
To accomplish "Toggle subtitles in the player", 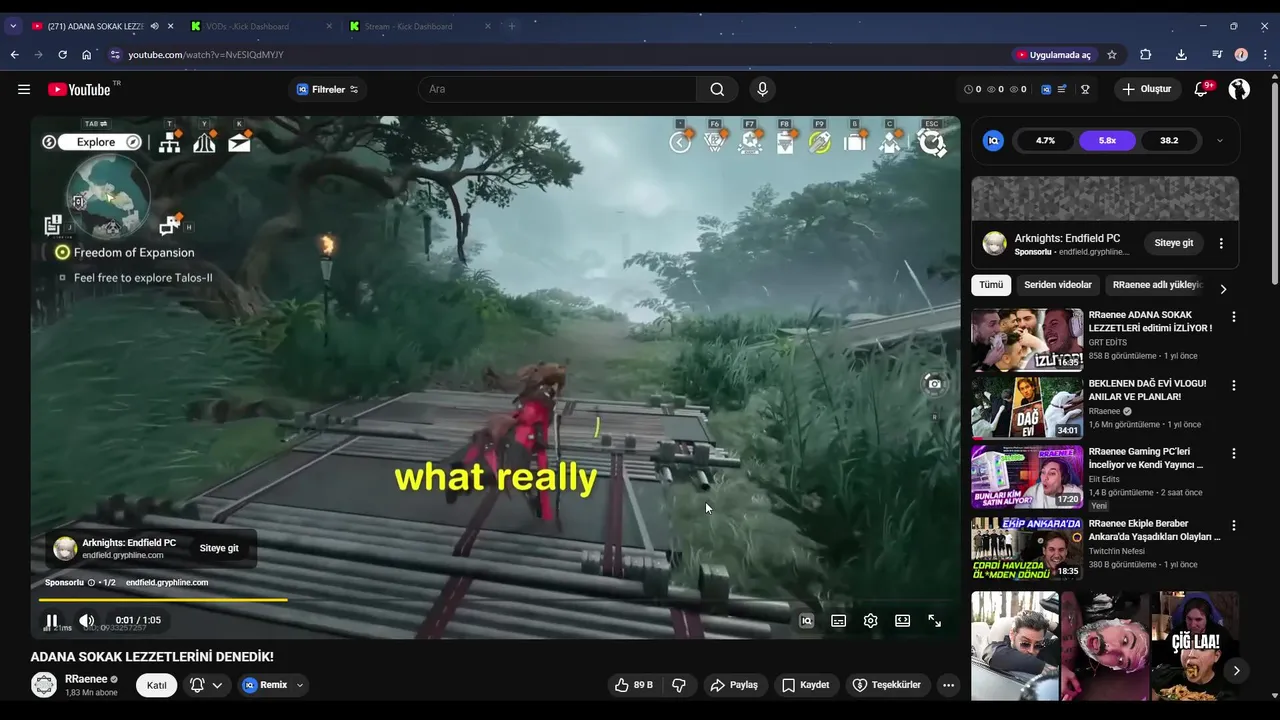I will [x=839, y=621].
